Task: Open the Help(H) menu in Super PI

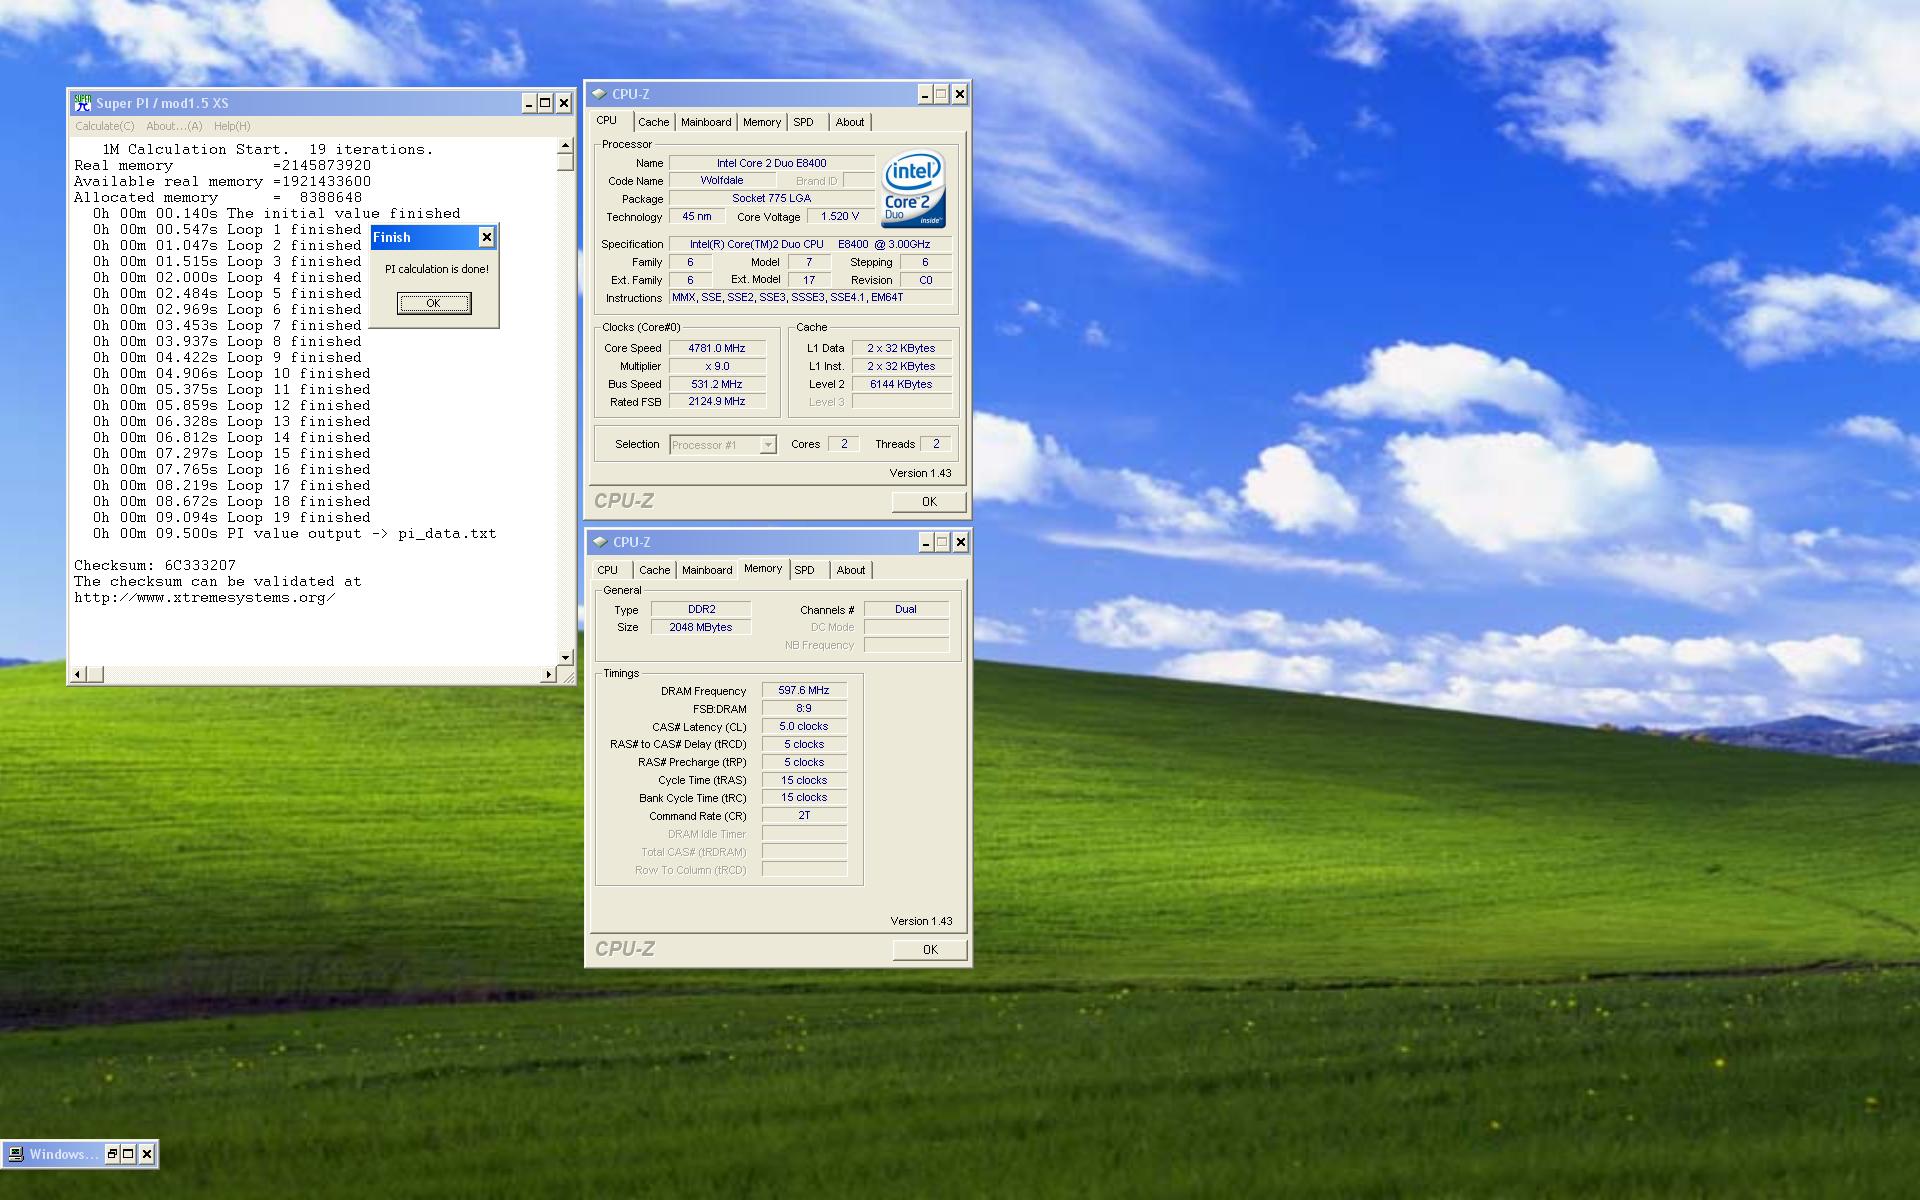Action: (x=232, y=126)
